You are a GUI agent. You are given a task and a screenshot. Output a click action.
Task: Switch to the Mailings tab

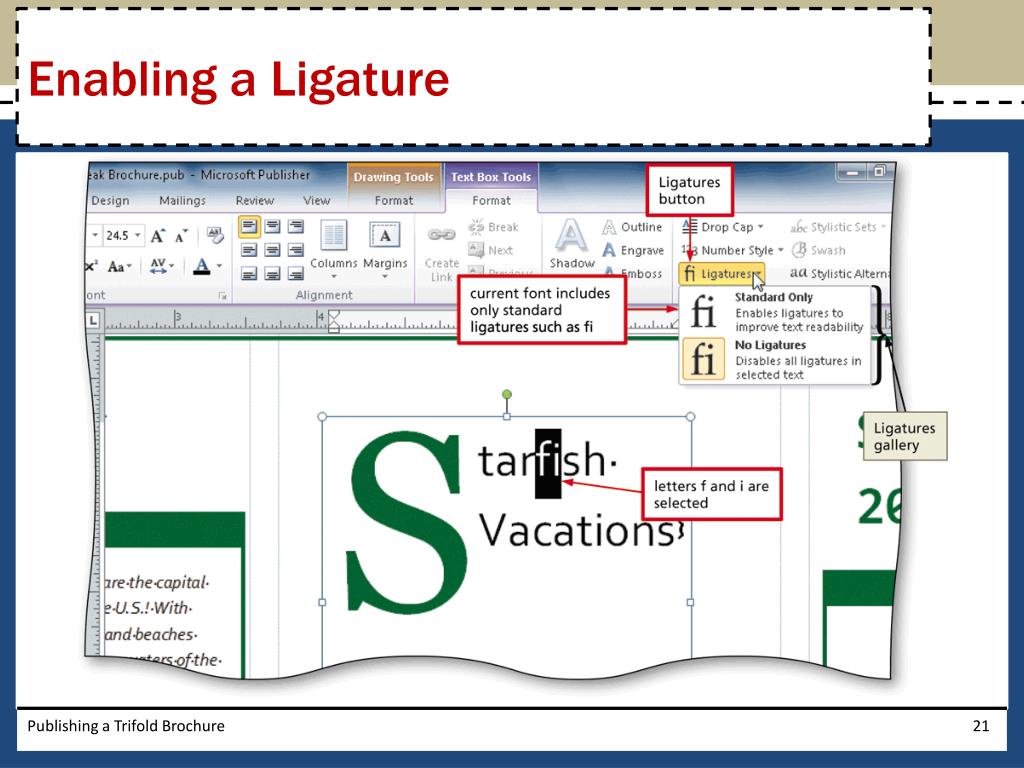coord(182,200)
